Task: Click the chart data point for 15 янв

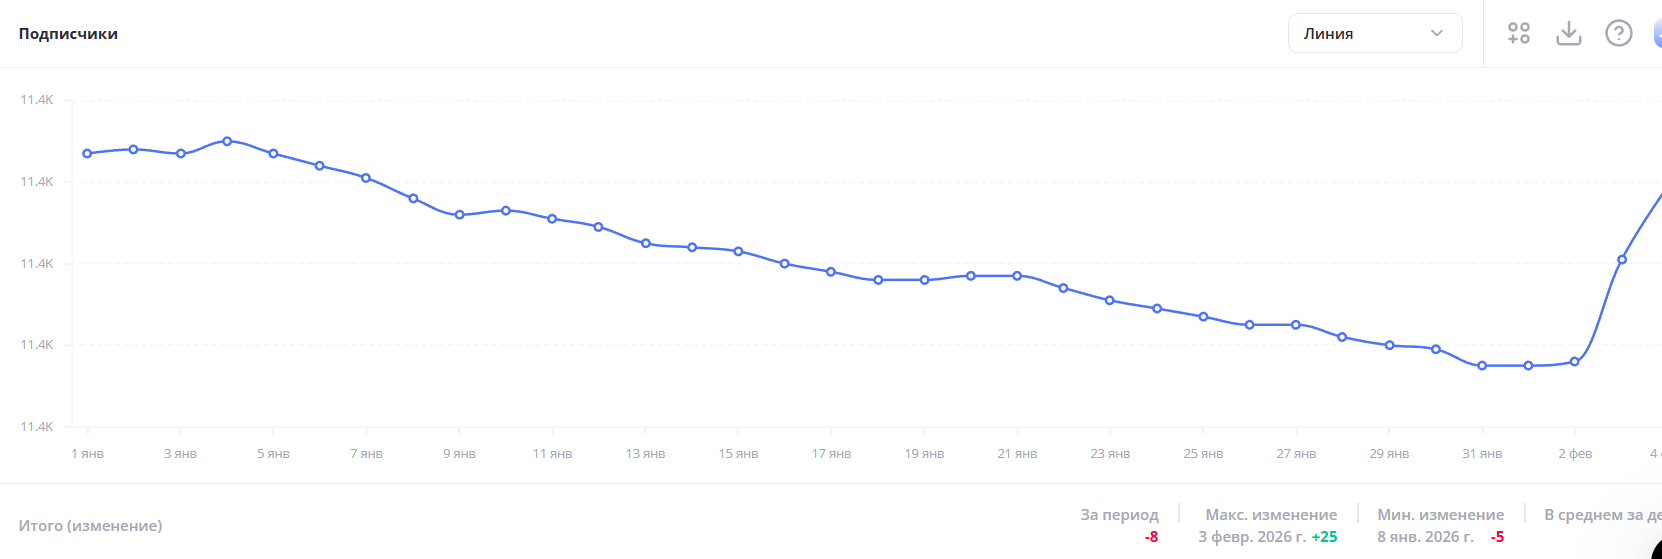Action: coord(739,252)
